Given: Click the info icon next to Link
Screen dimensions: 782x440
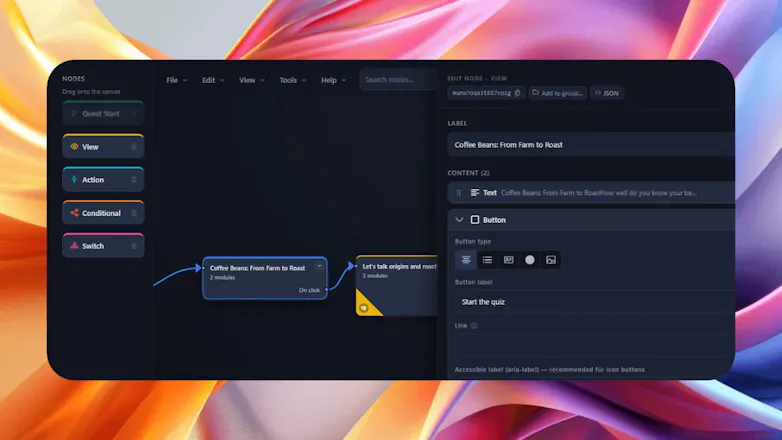Looking at the screenshot, I should [474, 325].
